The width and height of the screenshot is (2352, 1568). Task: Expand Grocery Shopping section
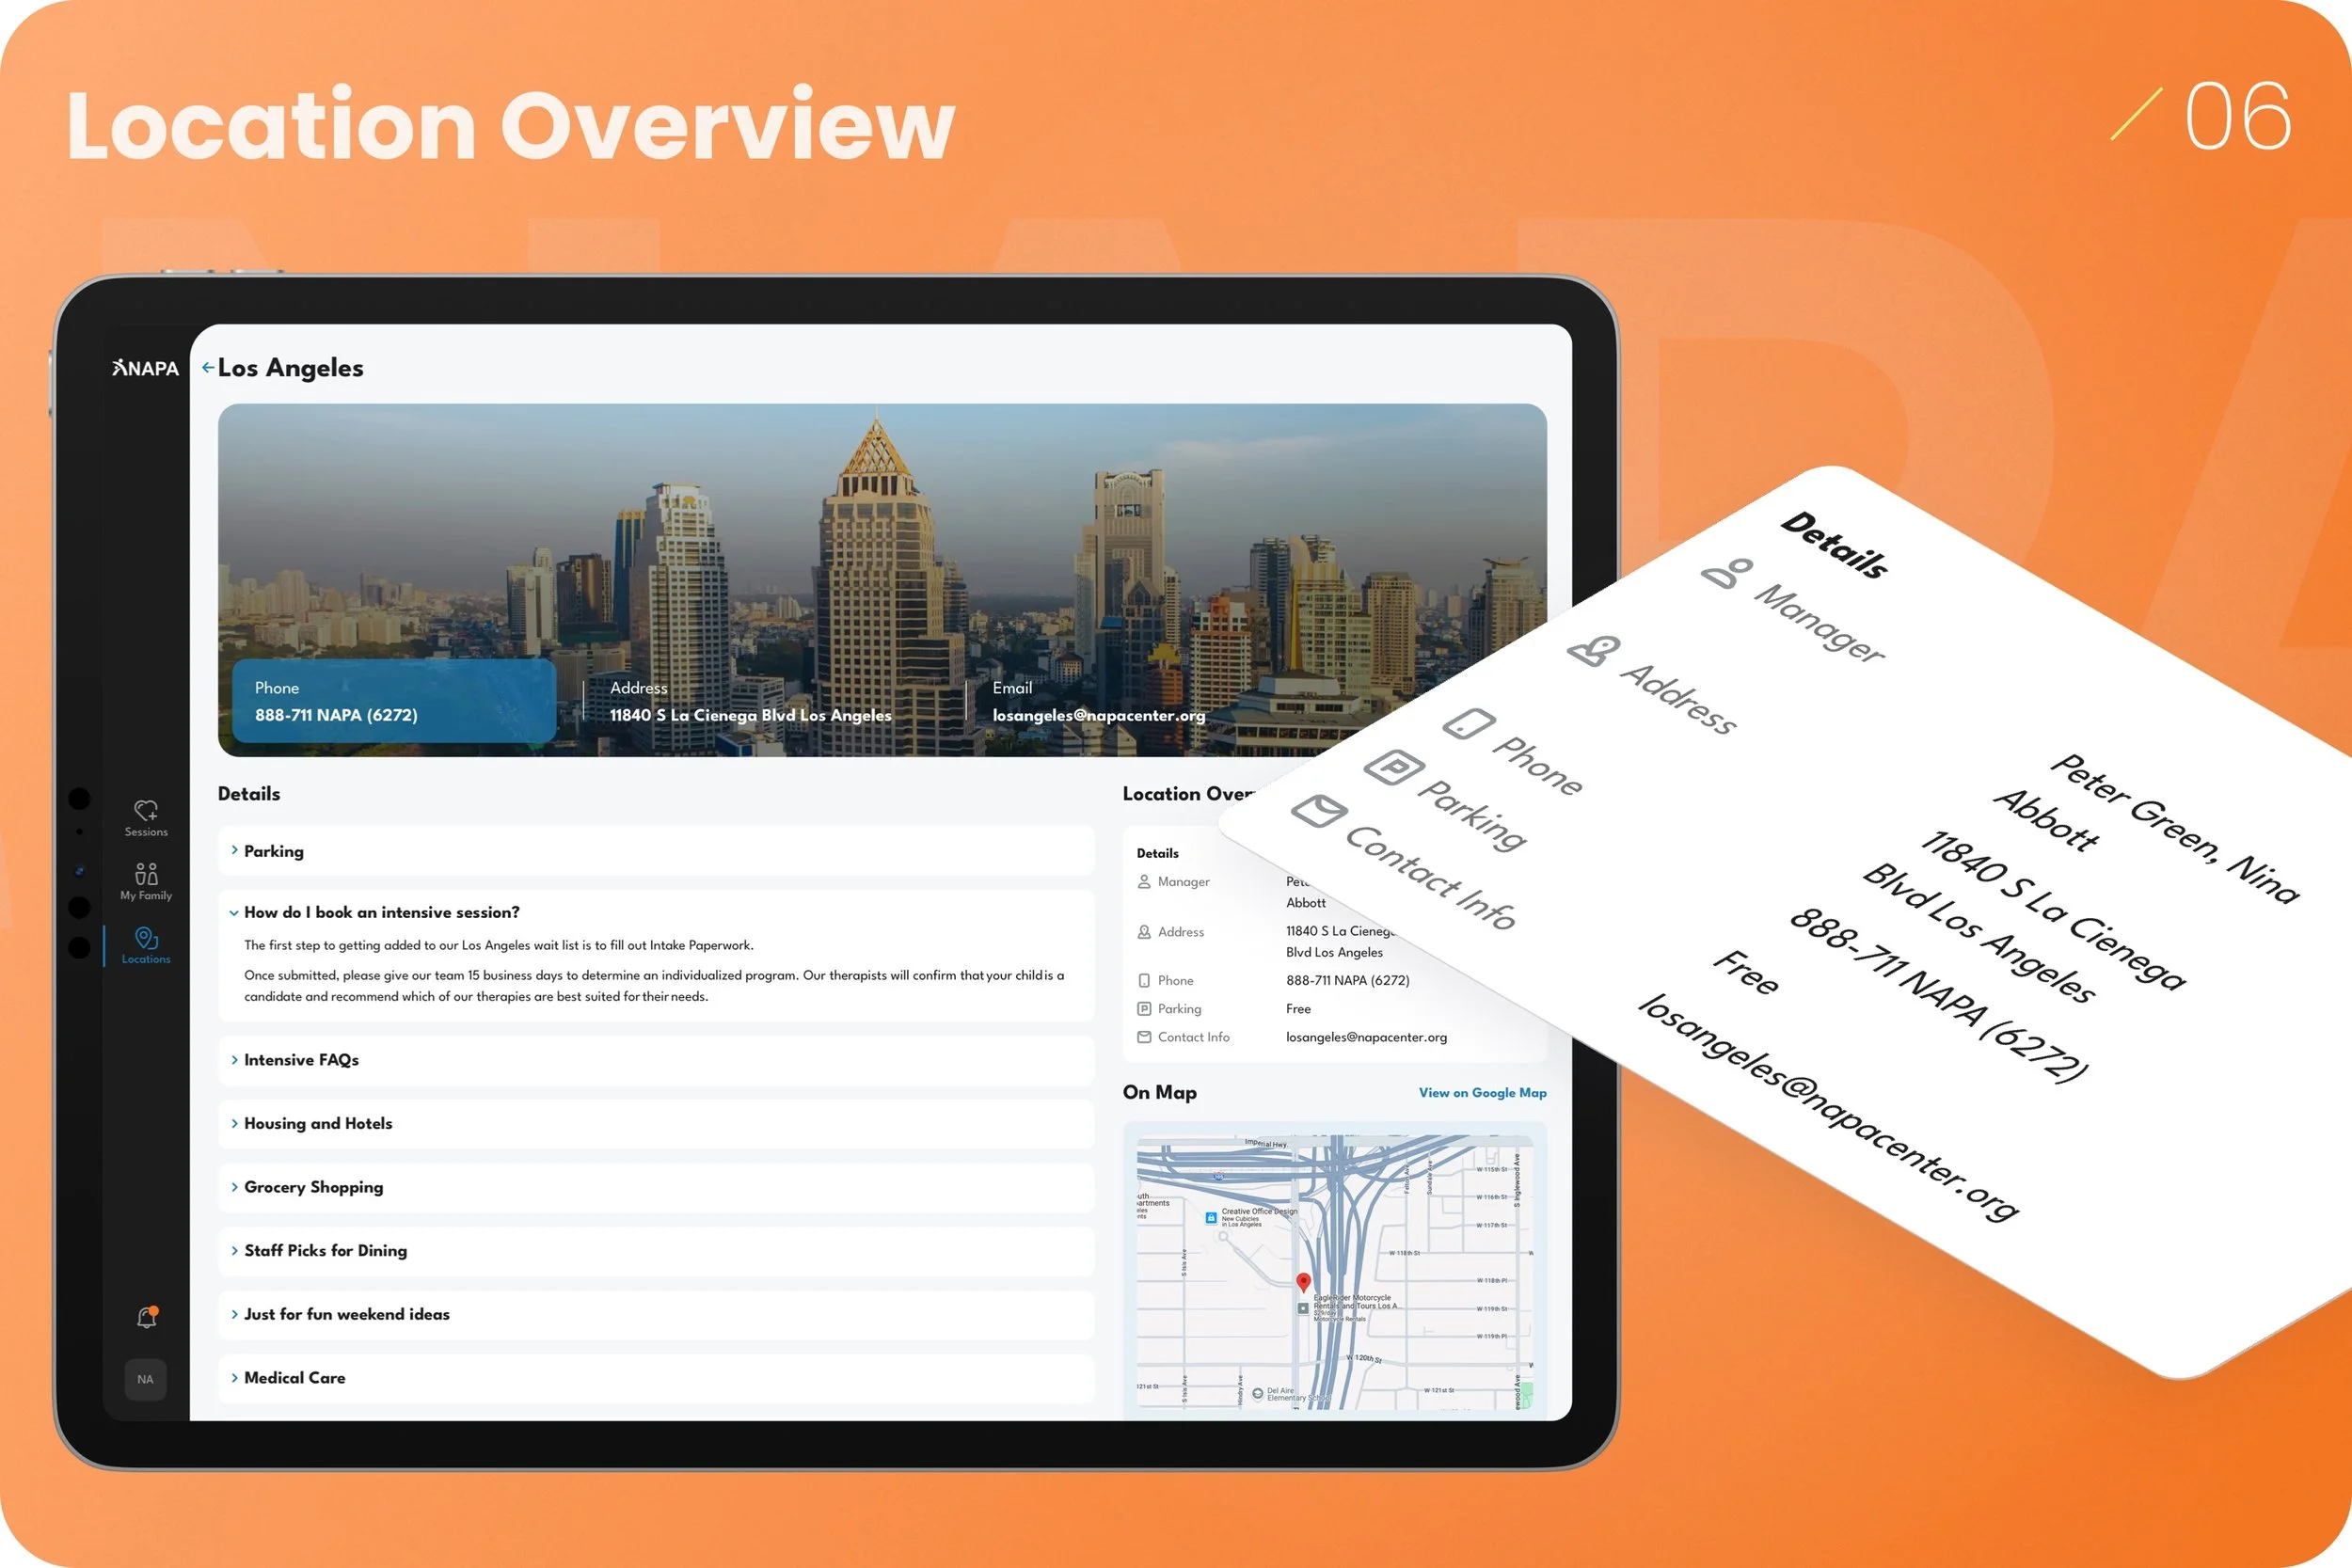312,1187
